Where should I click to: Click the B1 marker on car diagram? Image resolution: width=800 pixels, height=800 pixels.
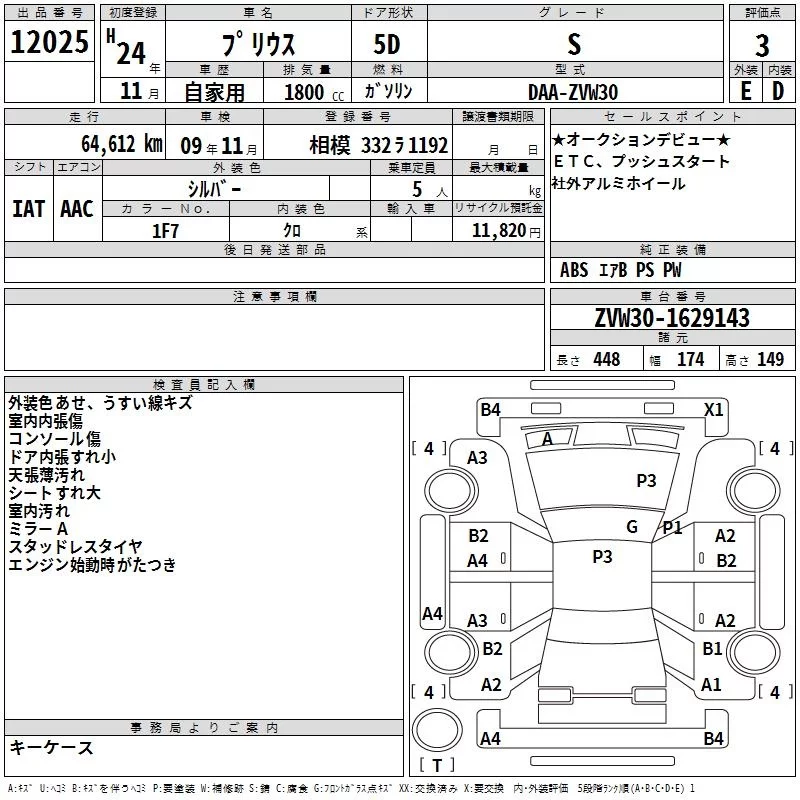[712, 649]
